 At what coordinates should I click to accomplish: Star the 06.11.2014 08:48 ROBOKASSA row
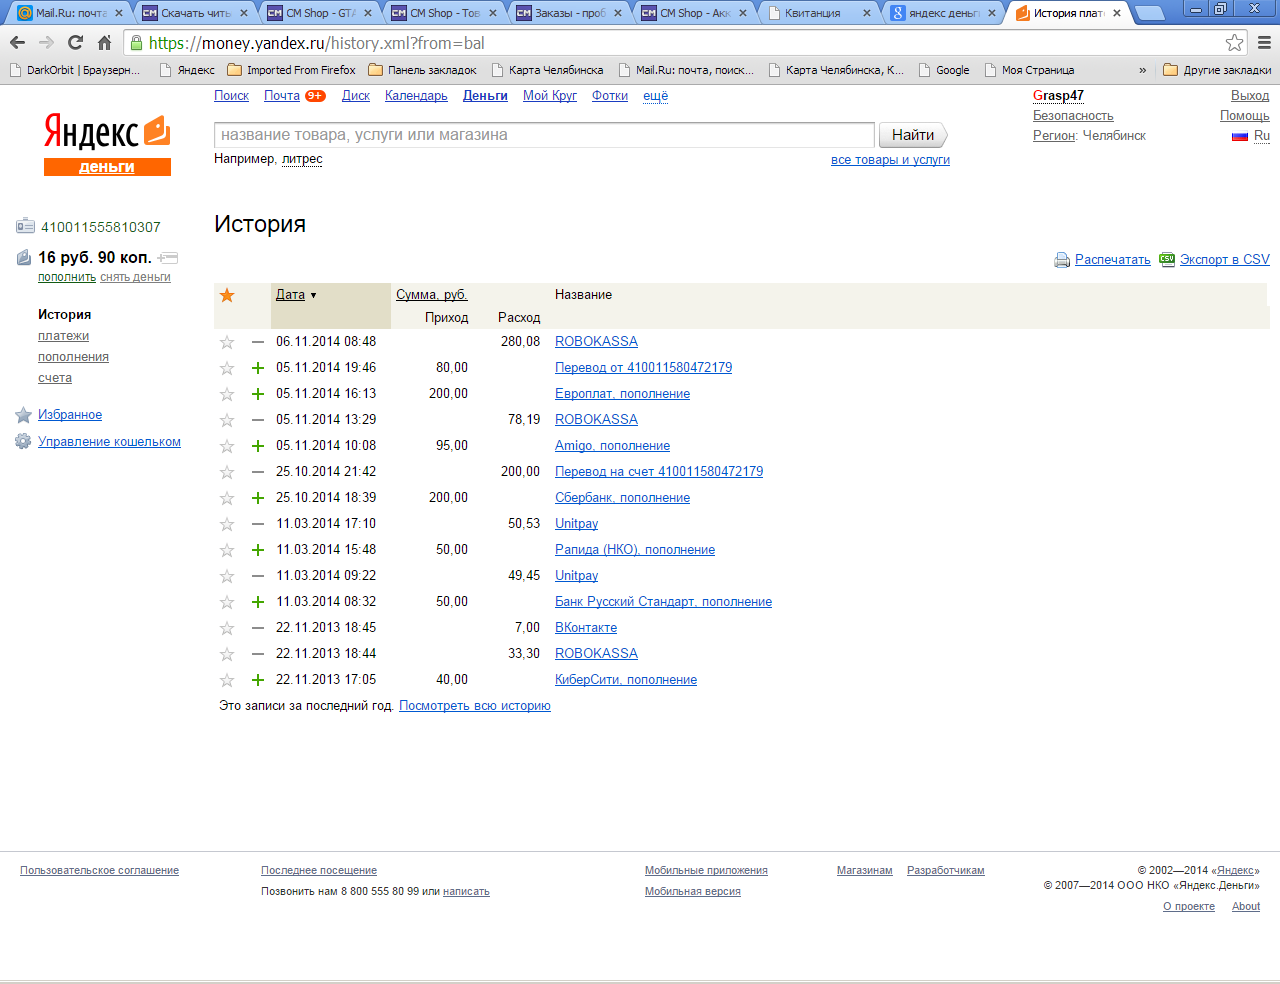tap(227, 342)
